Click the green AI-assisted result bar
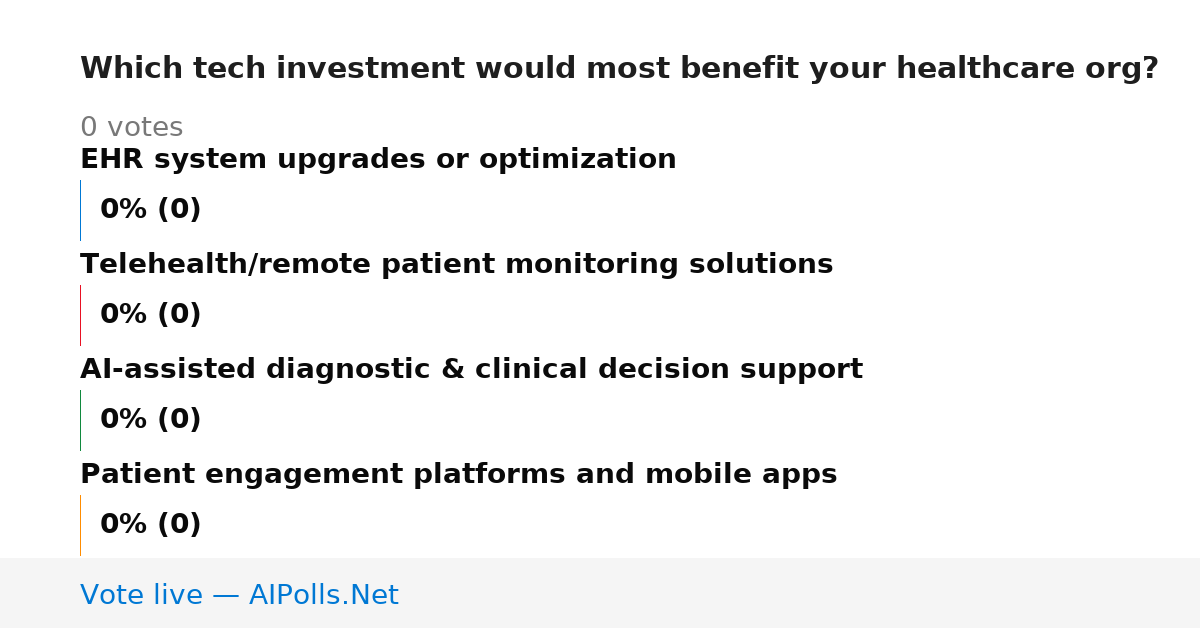 (x=80, y=420)
